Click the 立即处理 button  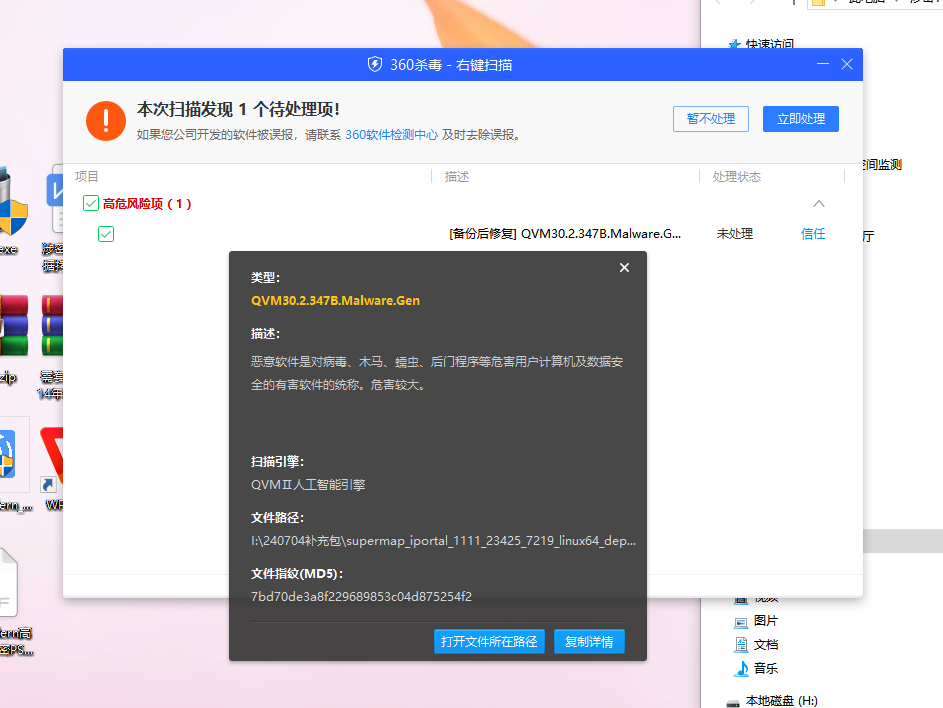[800, 118]
